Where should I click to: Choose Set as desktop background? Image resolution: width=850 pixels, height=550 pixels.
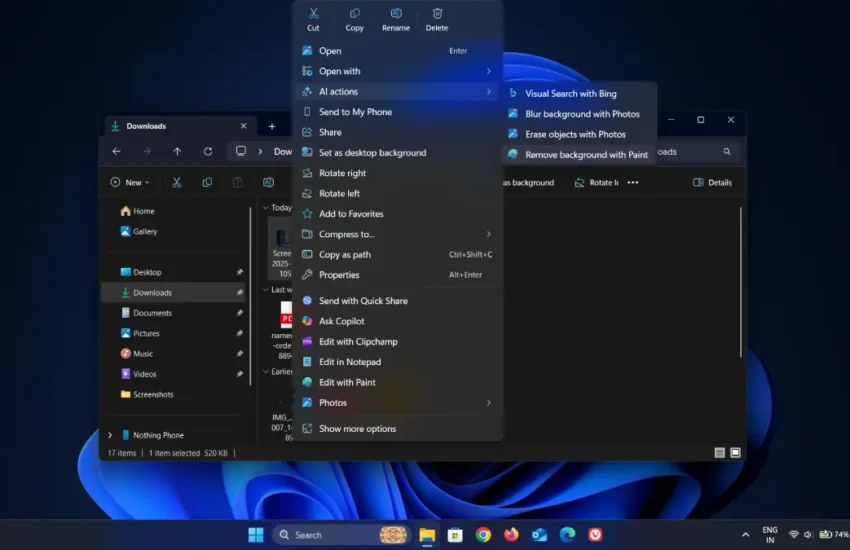coord(397,153)
